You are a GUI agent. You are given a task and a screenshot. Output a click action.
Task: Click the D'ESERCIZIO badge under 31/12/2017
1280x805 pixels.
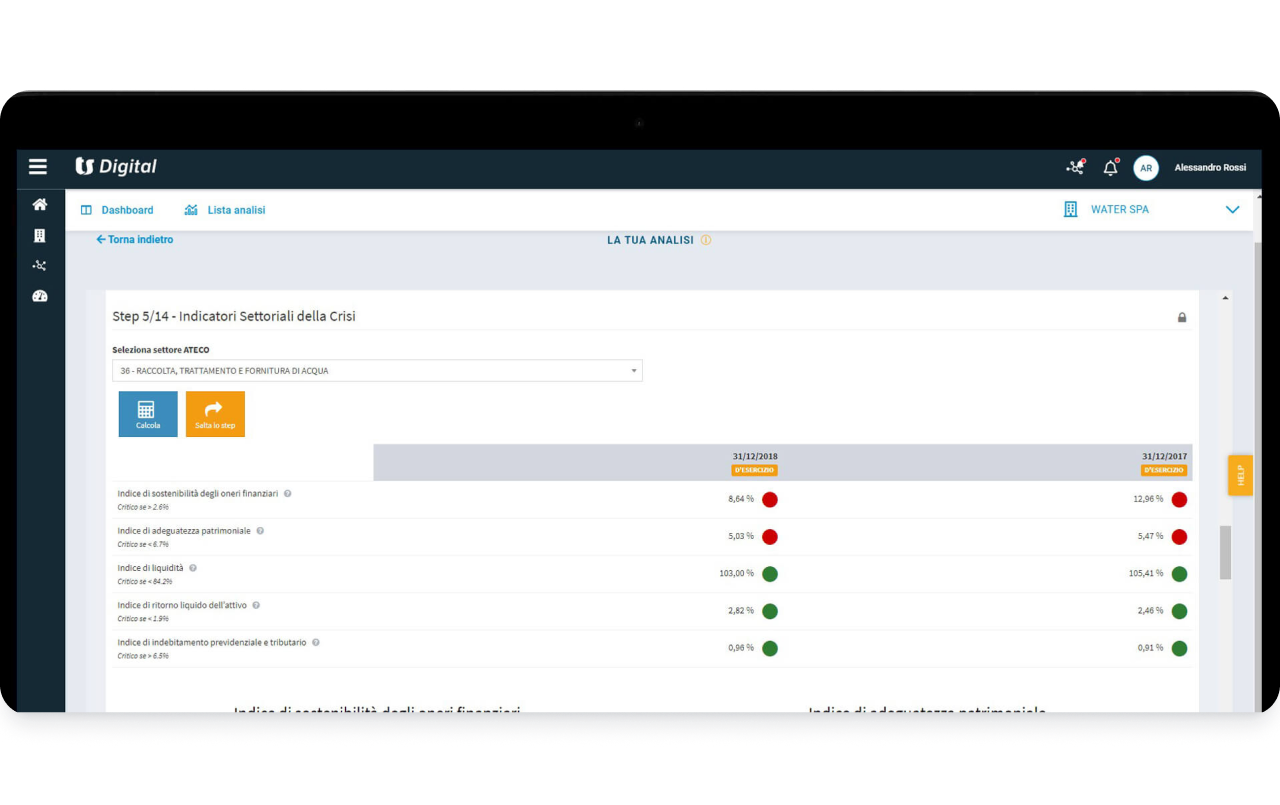coord(1164,470)
